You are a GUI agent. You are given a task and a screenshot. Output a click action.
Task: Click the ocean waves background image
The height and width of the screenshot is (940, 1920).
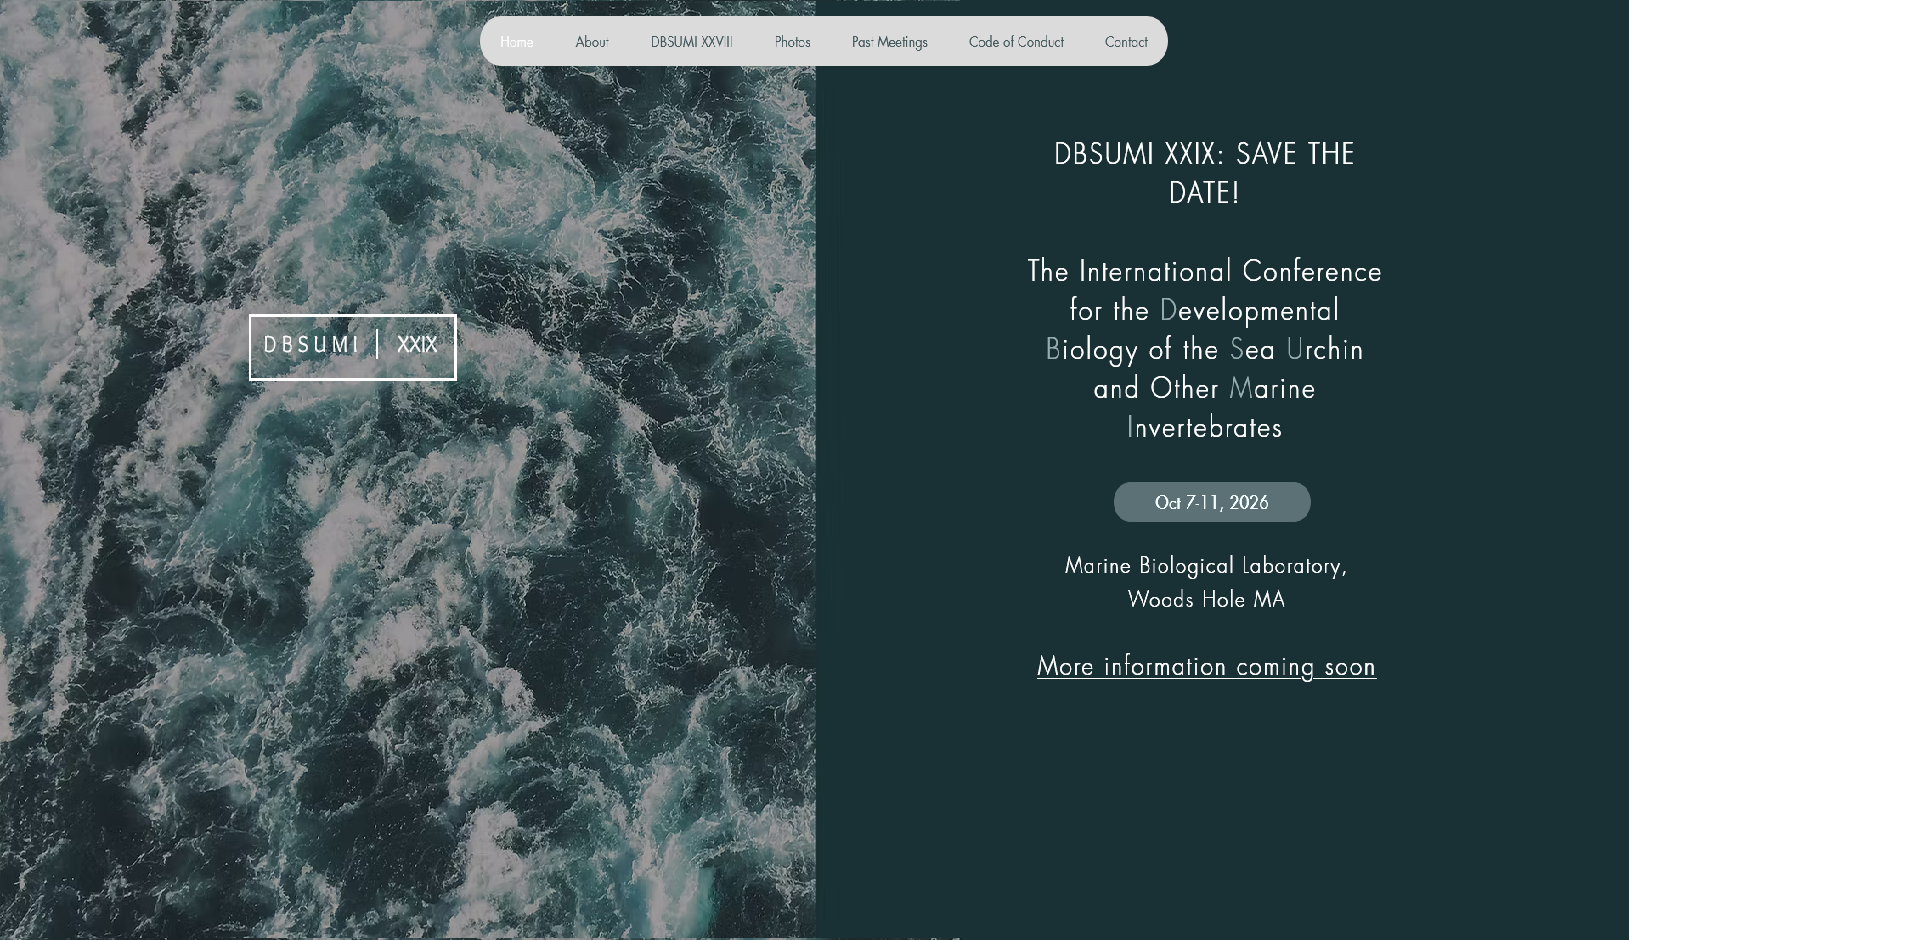coord(400,650)
